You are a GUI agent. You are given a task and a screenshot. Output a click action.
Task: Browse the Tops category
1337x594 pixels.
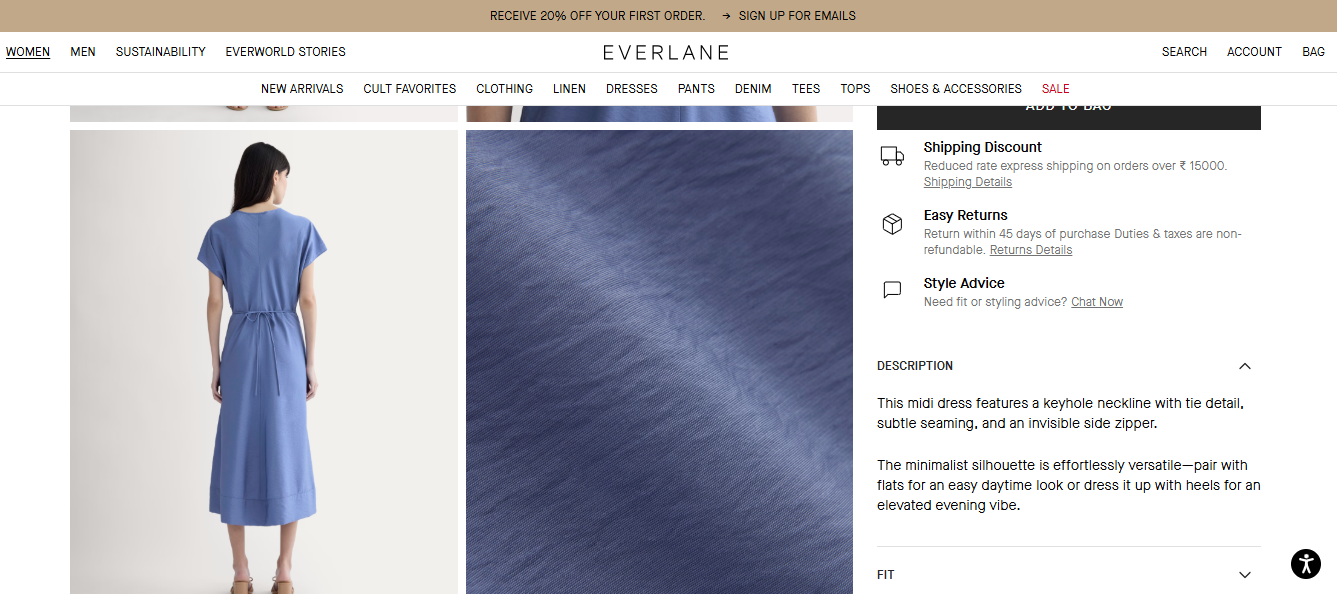pyautogui.click(x=855, y=89)
